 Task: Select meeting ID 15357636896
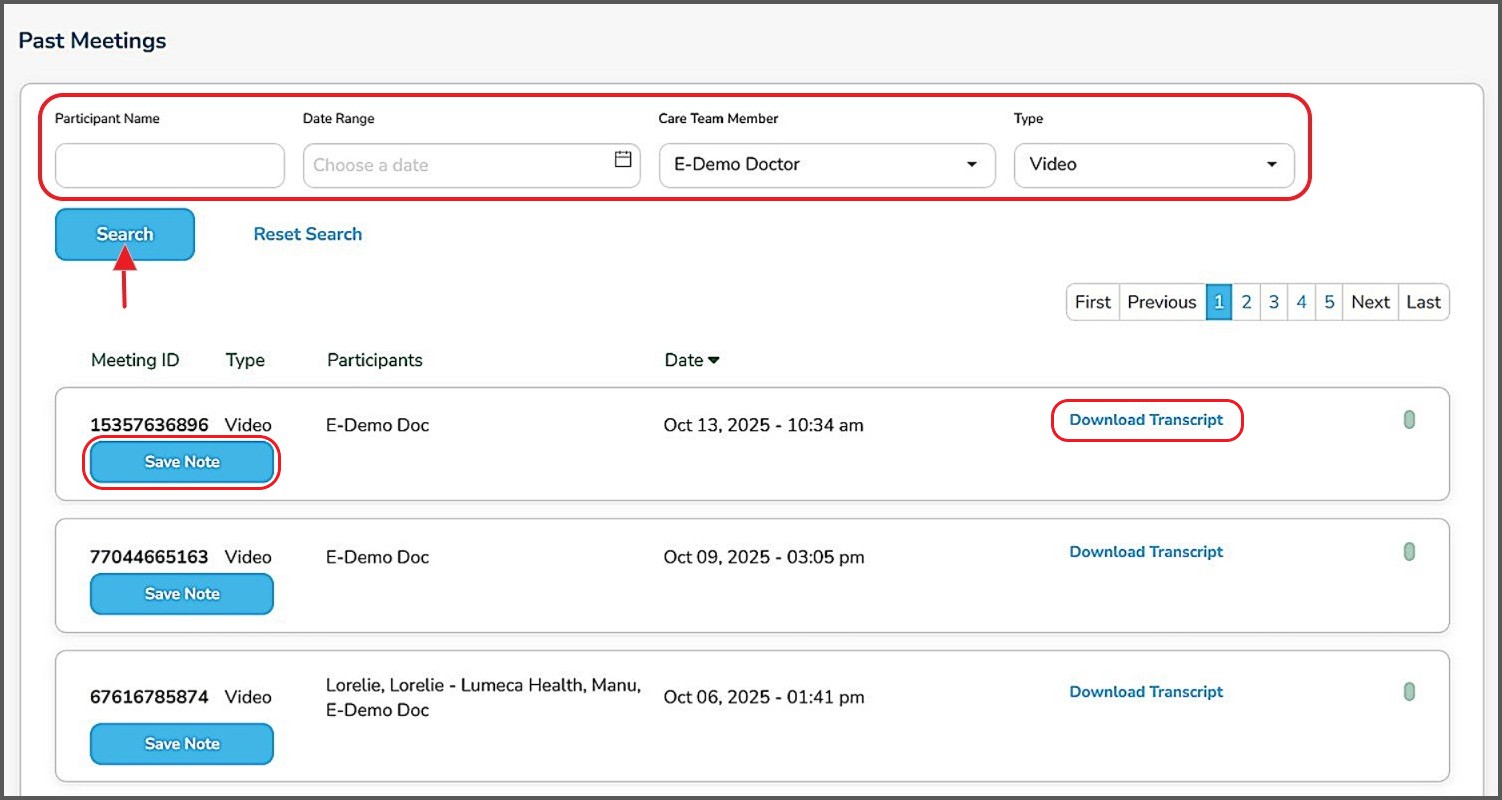tap(150, 425)
